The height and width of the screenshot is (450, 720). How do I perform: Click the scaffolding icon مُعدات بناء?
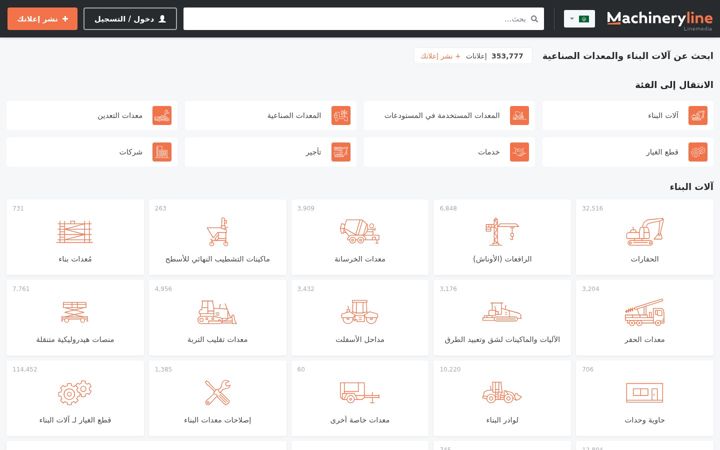tap(75, 231)
